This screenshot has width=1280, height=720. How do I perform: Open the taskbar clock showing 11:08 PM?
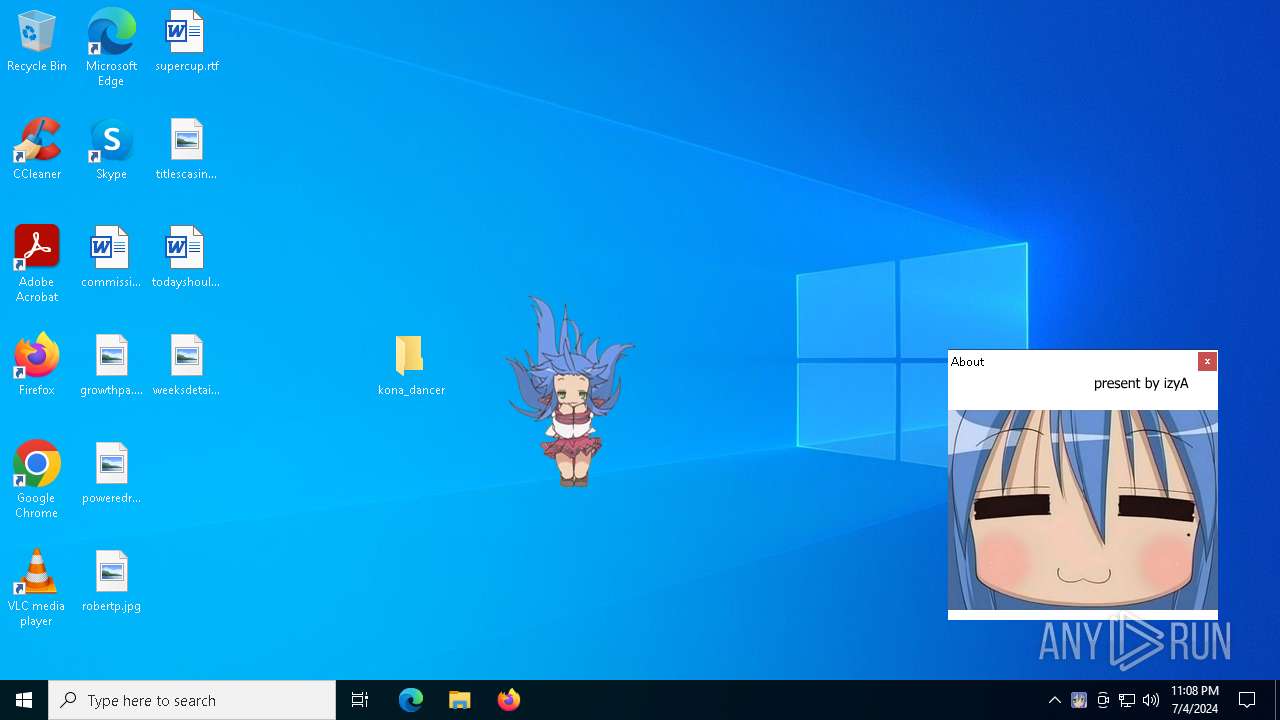coord(1194,700)
